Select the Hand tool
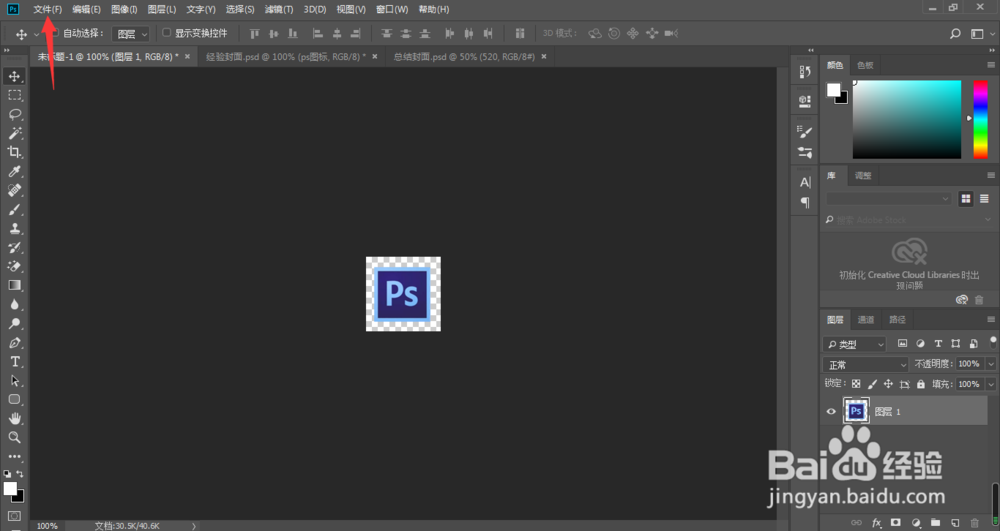This screenshot has height=531, width=1000. pos(14,419)
